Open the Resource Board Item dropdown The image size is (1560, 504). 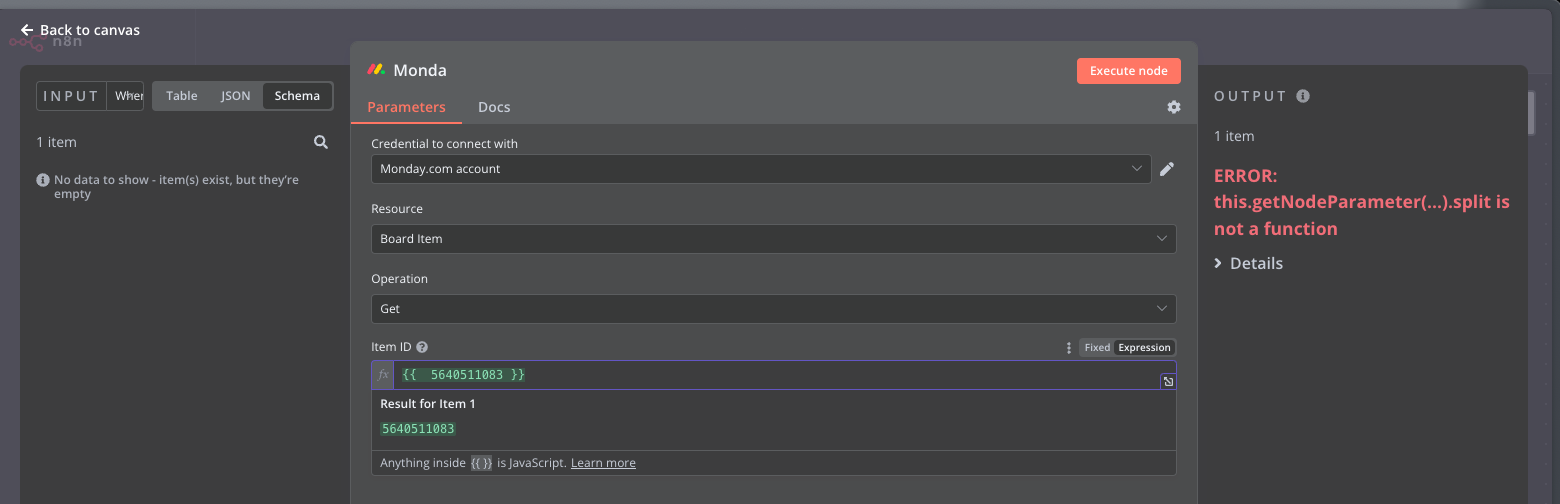point(774,239)
